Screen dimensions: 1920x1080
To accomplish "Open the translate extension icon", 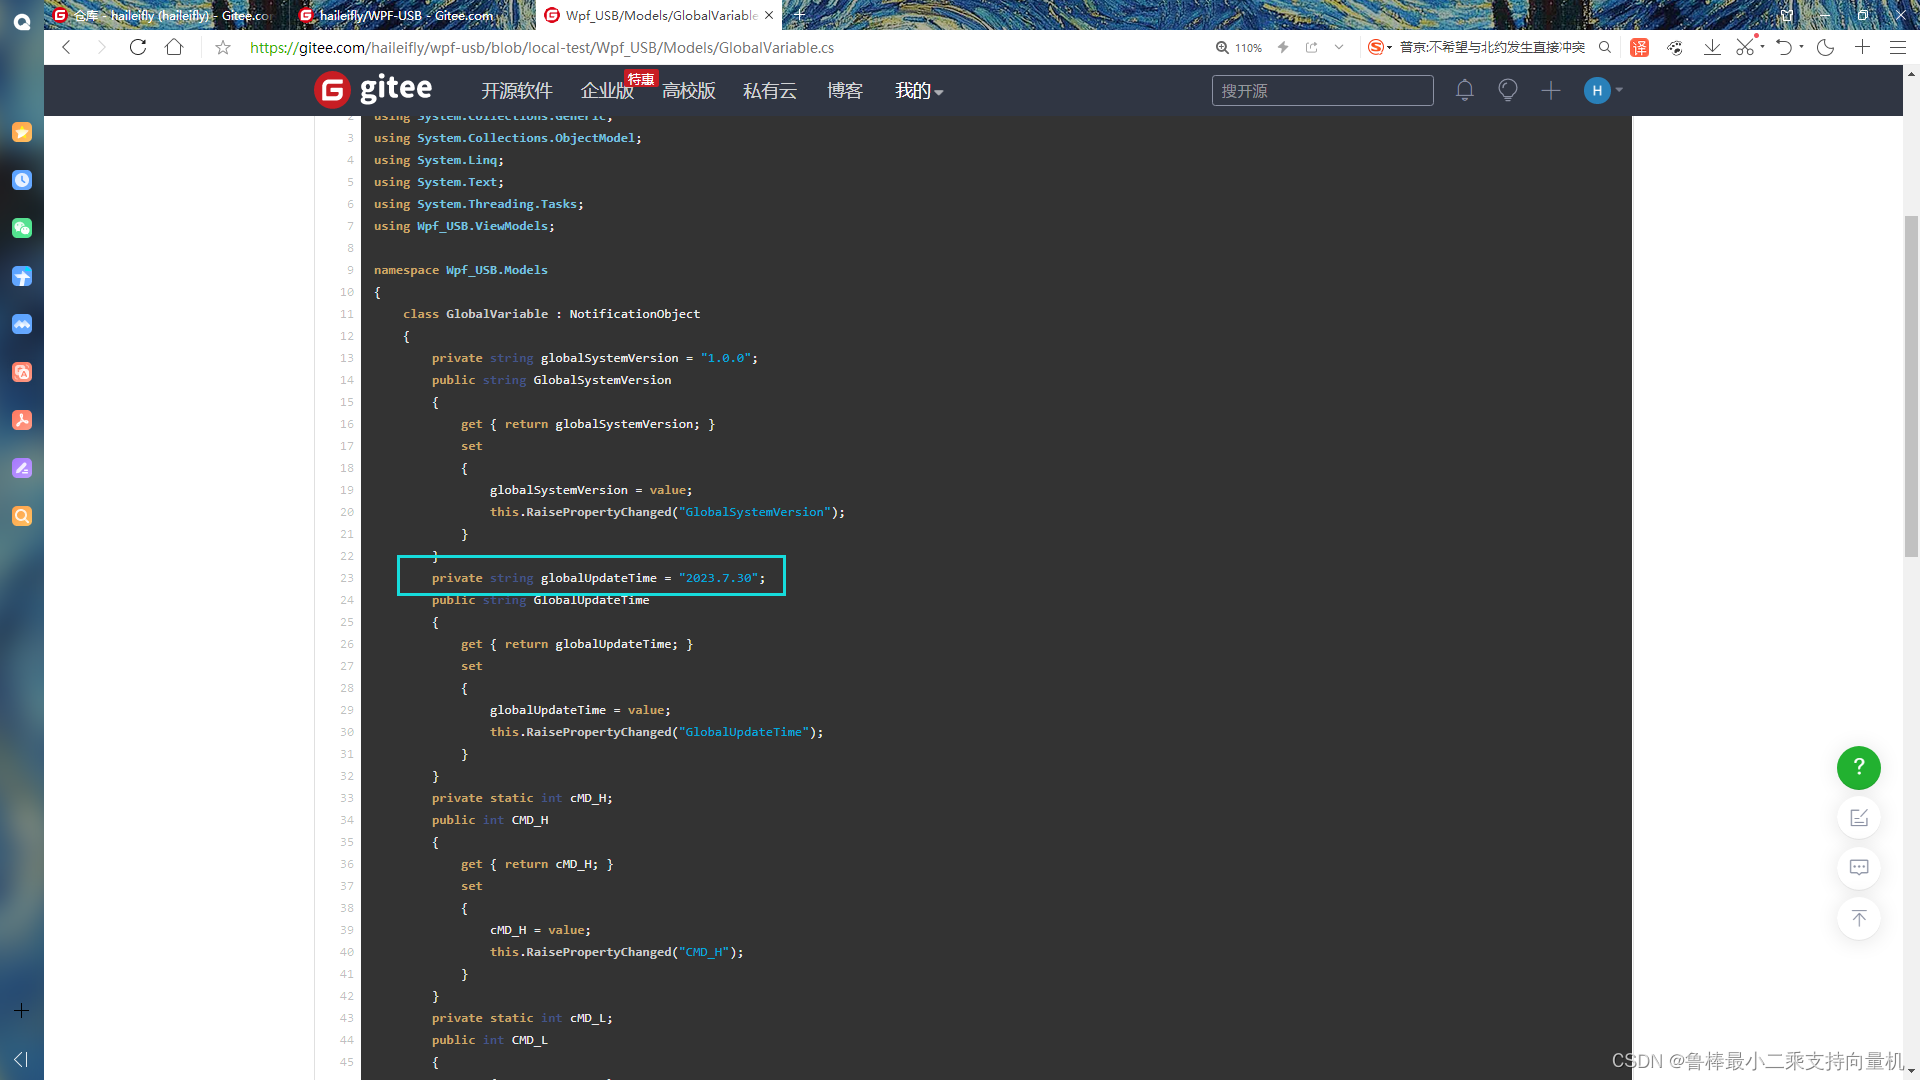I will pyautogui.click(x=1640, y=47).
